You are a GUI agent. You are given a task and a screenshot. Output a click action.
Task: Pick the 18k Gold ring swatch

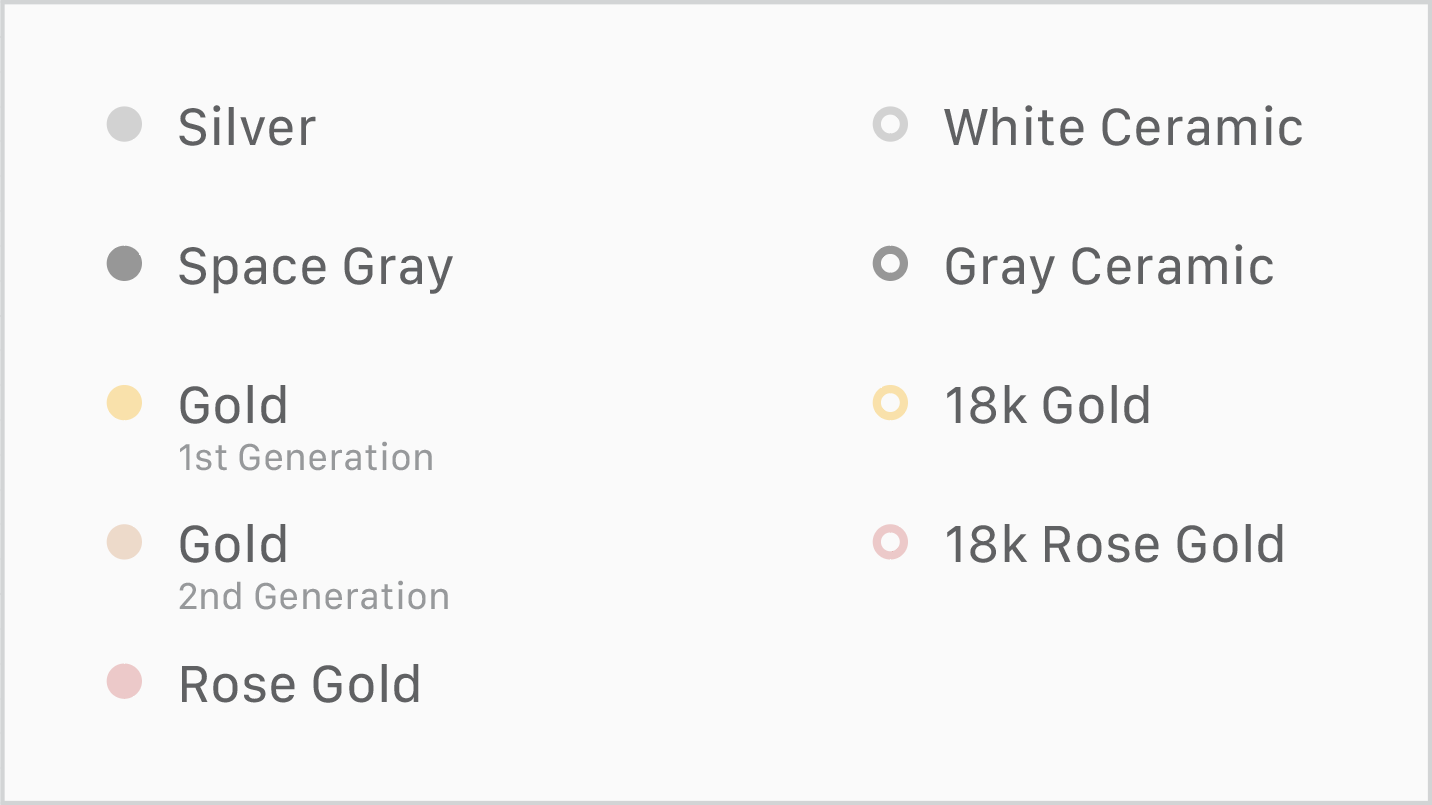pos(890,403)
